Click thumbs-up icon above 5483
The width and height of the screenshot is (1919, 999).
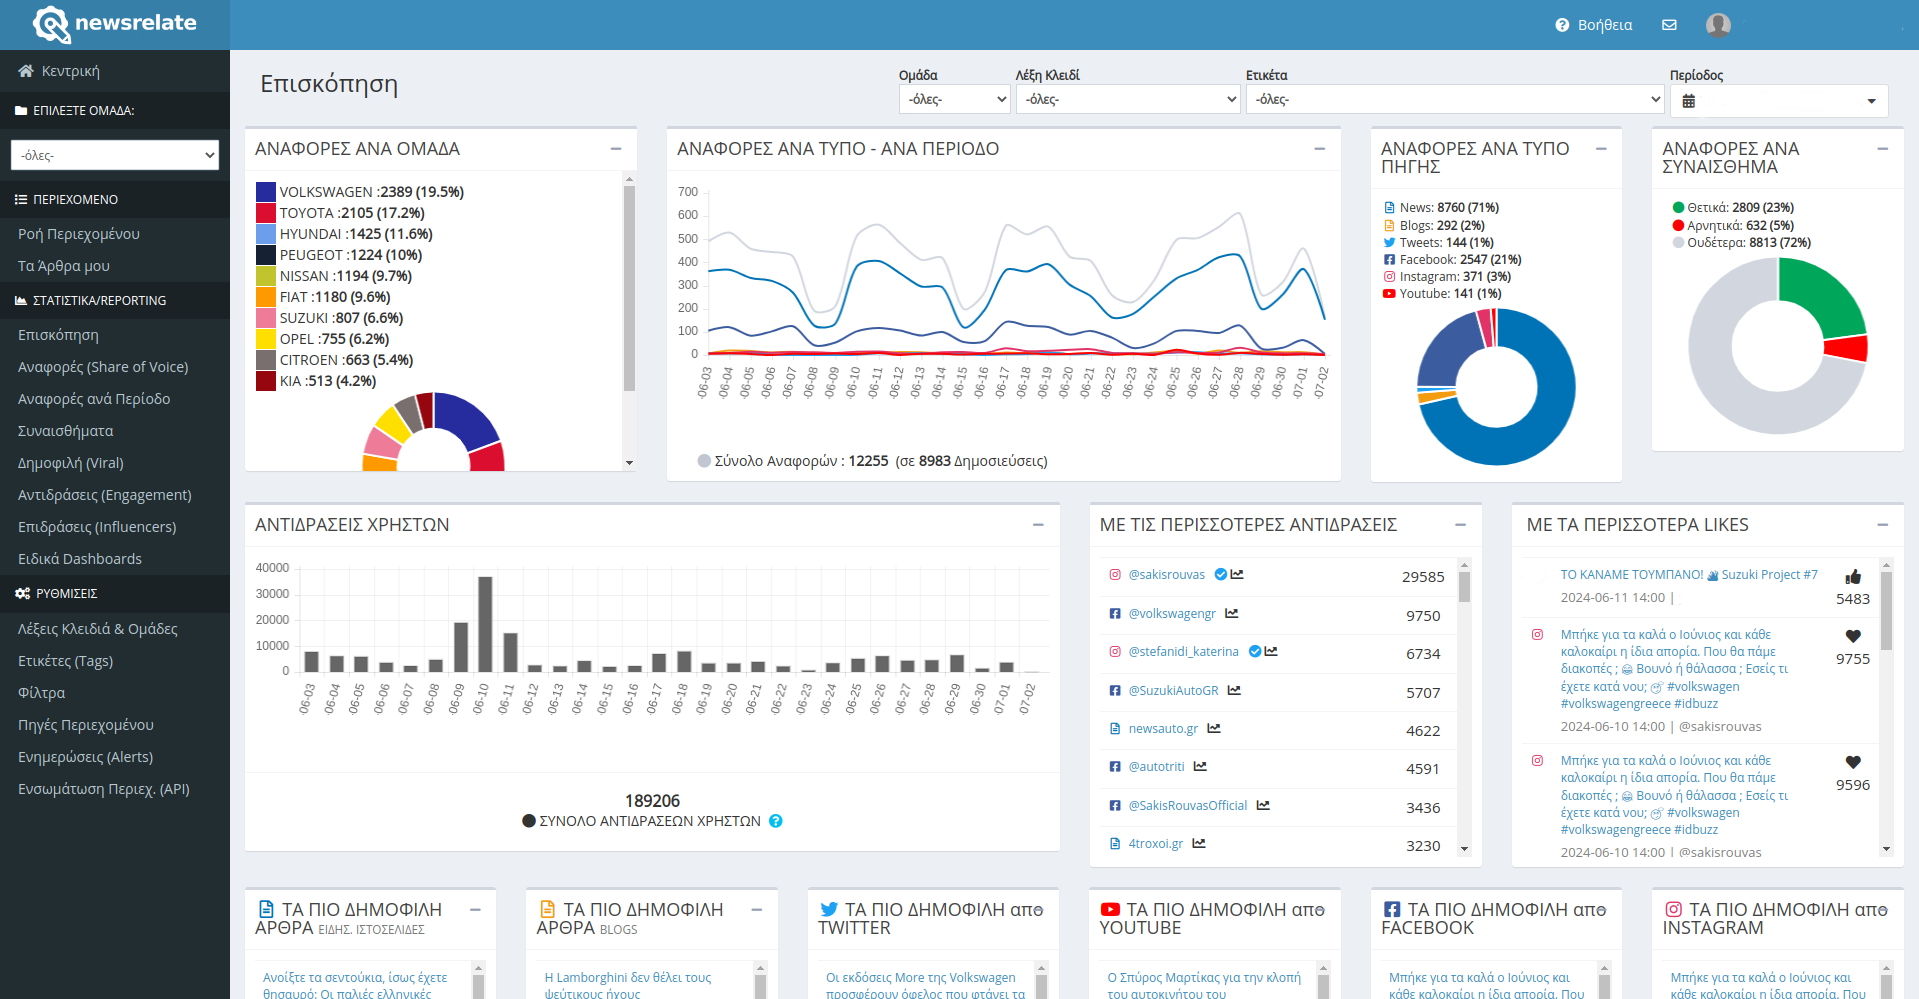1853,576
